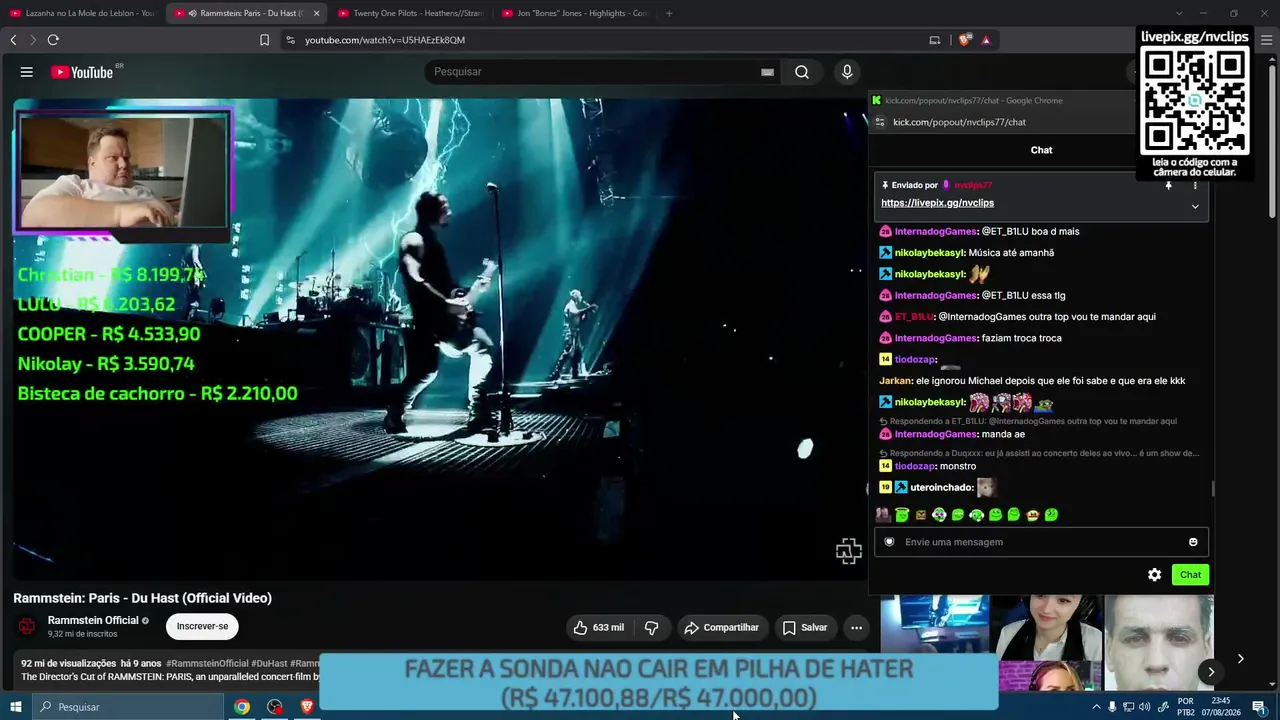
Task: Open the Rammstein Official channel avatar
Action: pos(27,627)
